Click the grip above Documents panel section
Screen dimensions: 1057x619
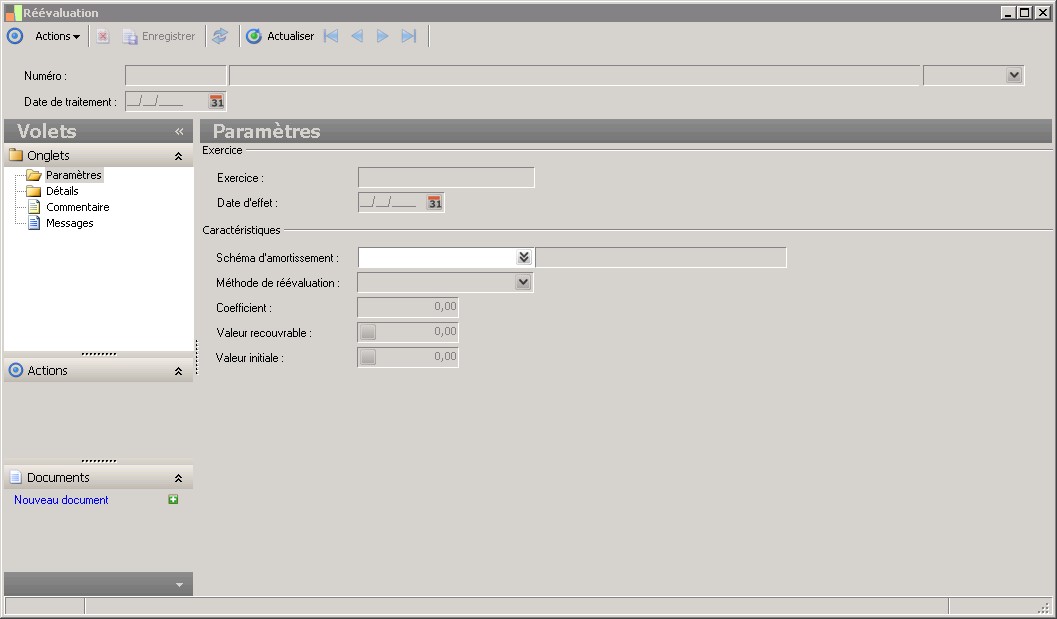click(99, 461)
